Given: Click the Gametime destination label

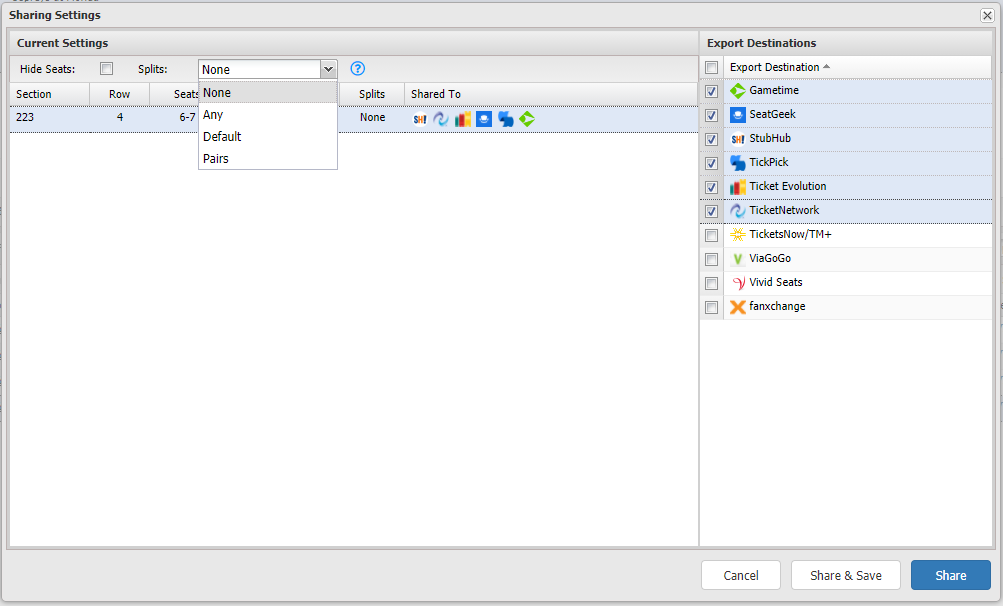Looking at the screenshot, I should pyautogui.click(x=774, y=90).
